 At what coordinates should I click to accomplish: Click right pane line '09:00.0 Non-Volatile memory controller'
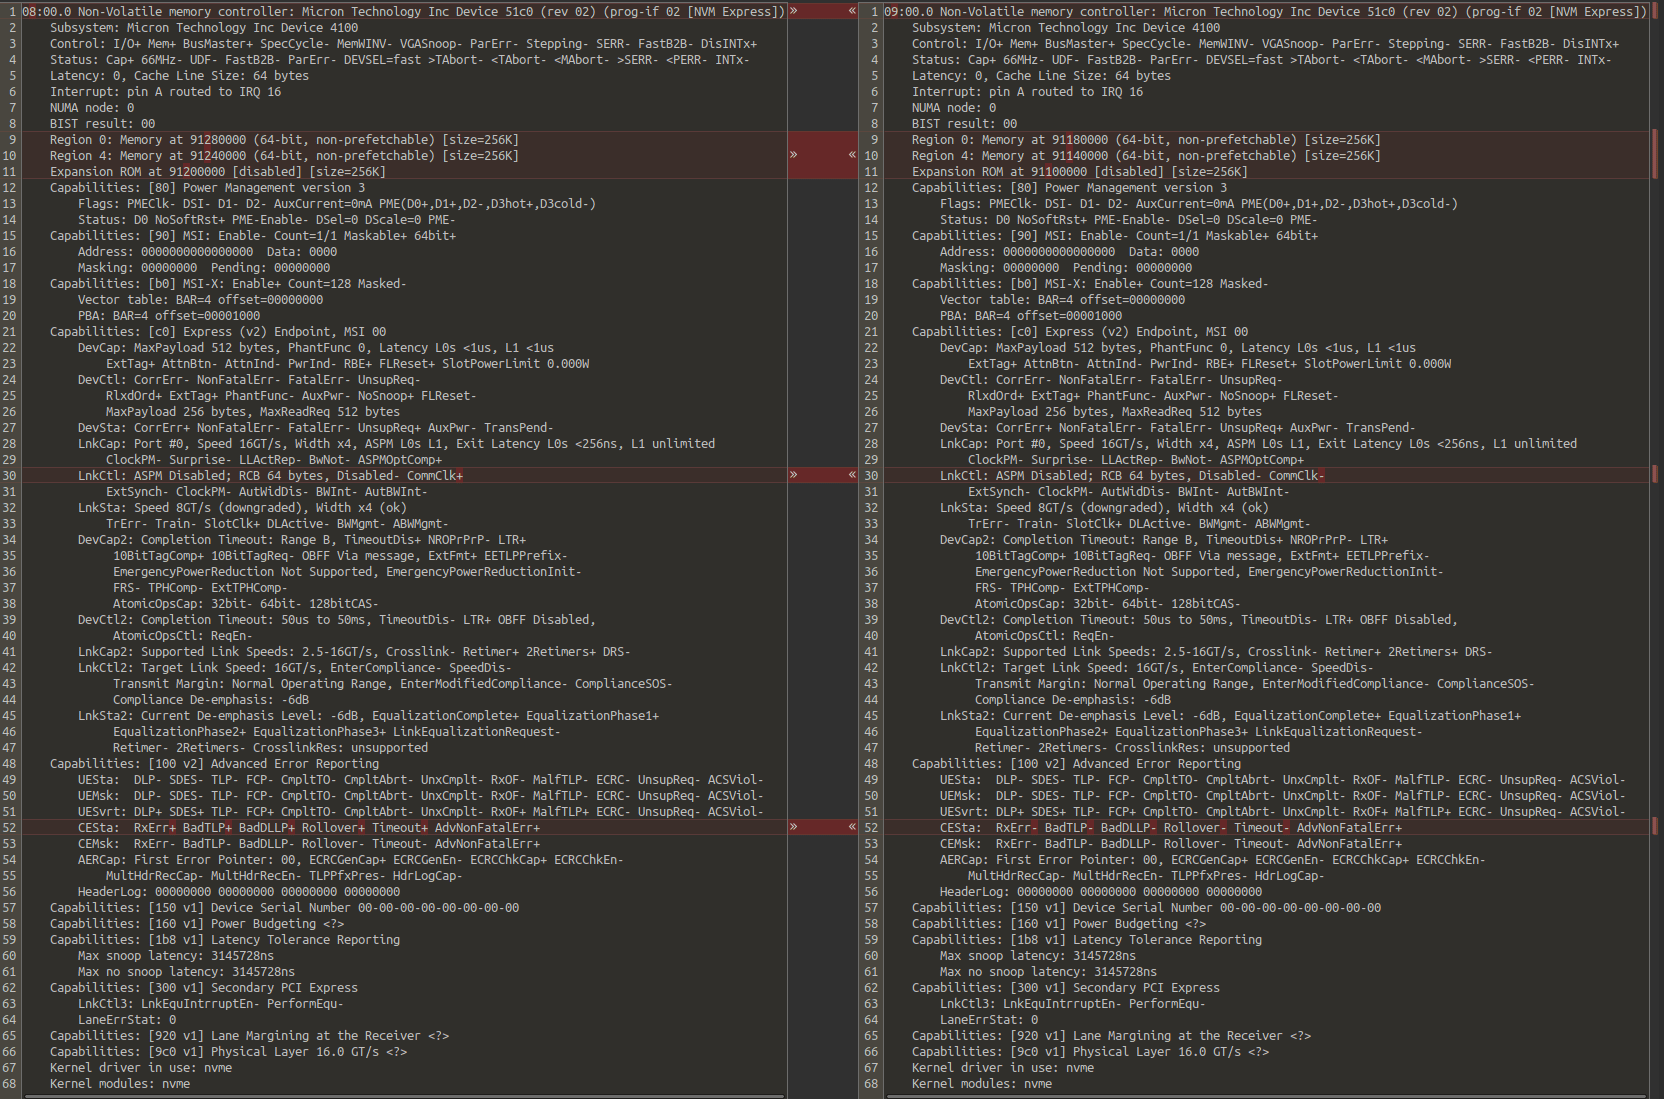tap(1266, 11)
